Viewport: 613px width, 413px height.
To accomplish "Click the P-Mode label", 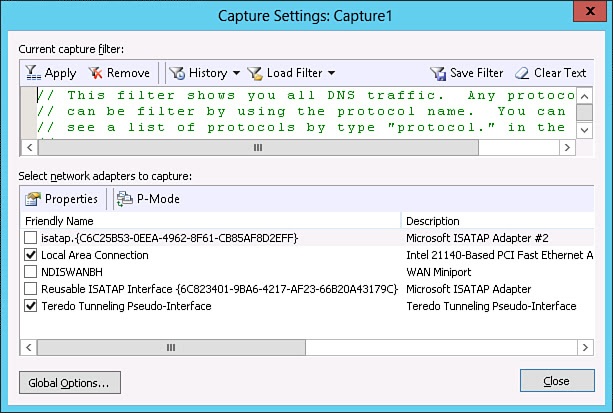I will tap(158, 199).
